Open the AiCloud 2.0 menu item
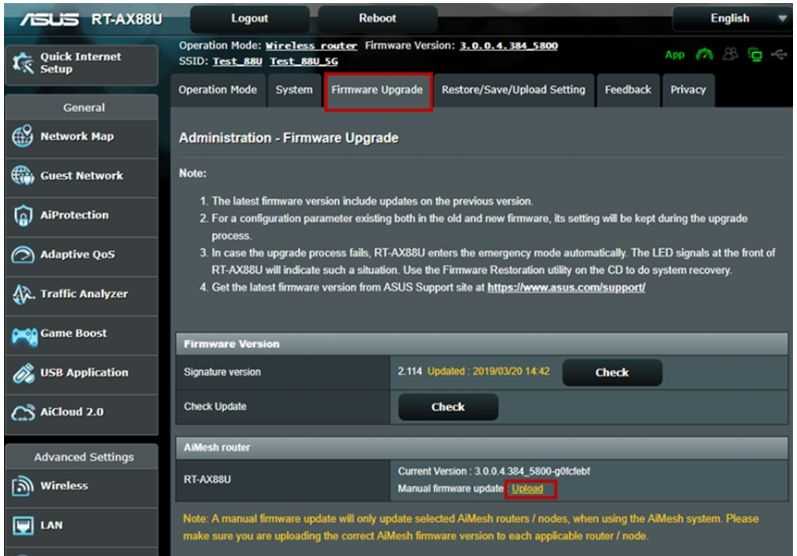 click(x=81, y=412)
